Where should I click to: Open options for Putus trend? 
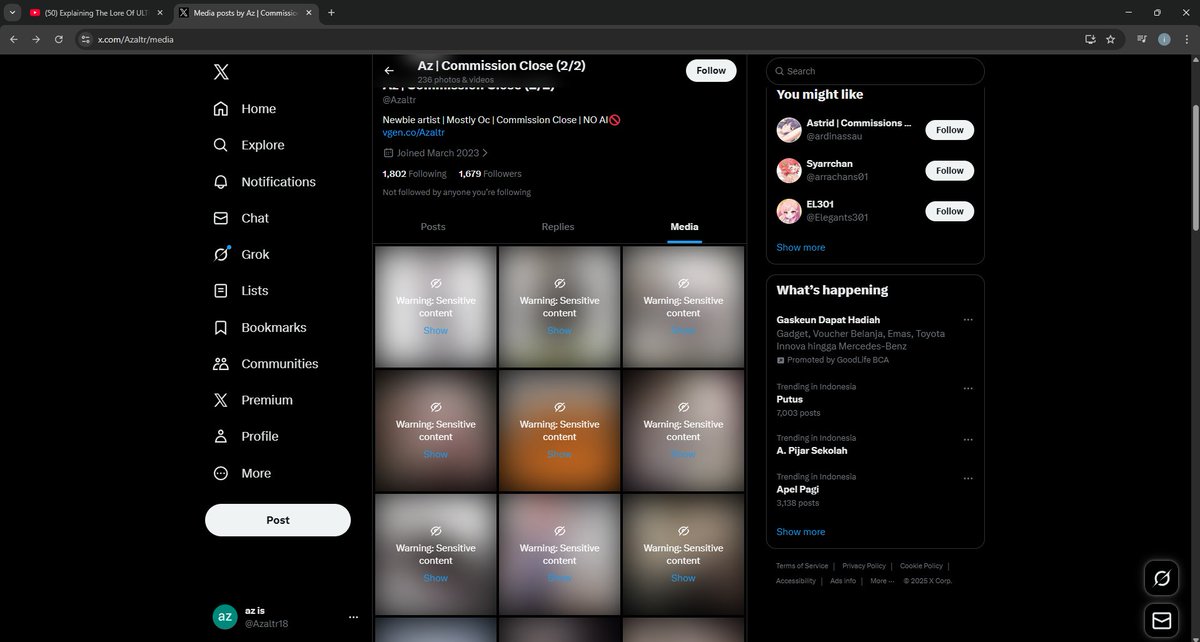click(x=968, y=388)
